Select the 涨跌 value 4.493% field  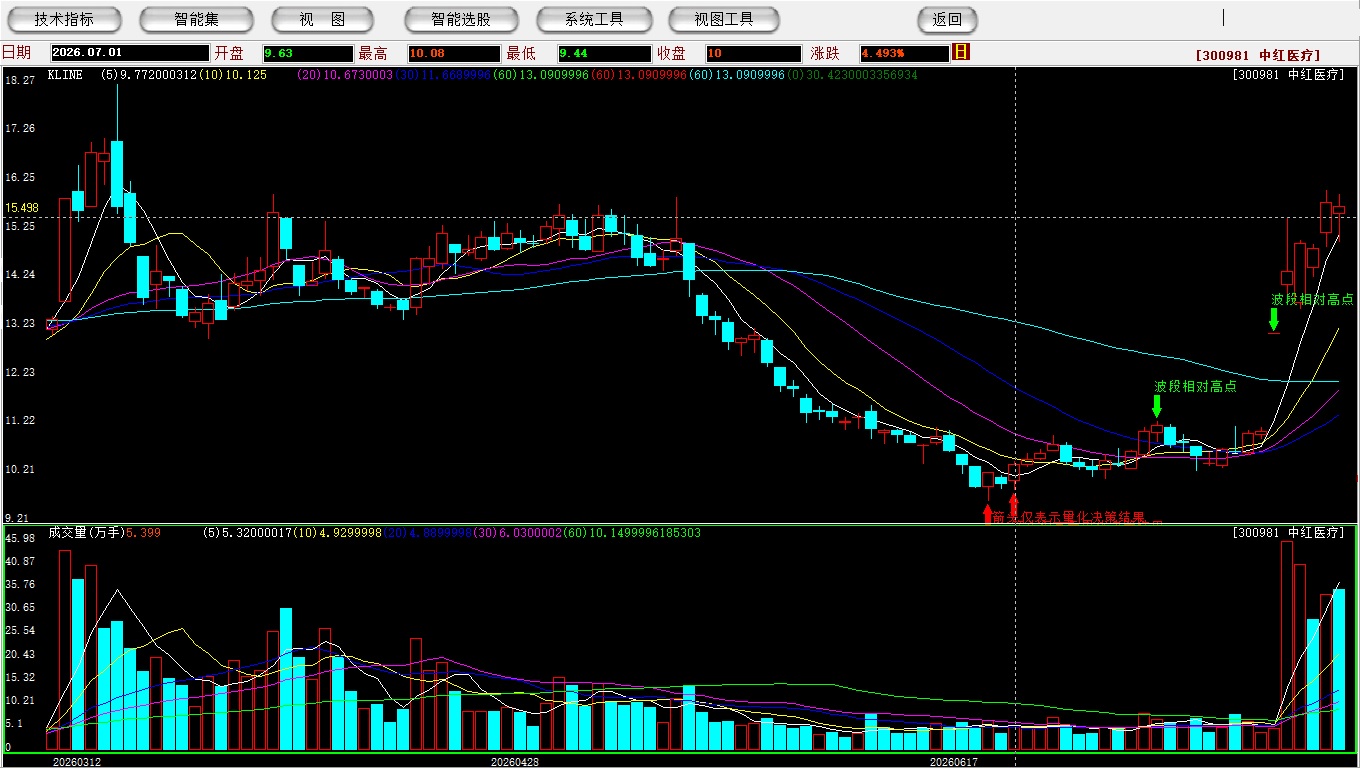click(x=903, y=53)
